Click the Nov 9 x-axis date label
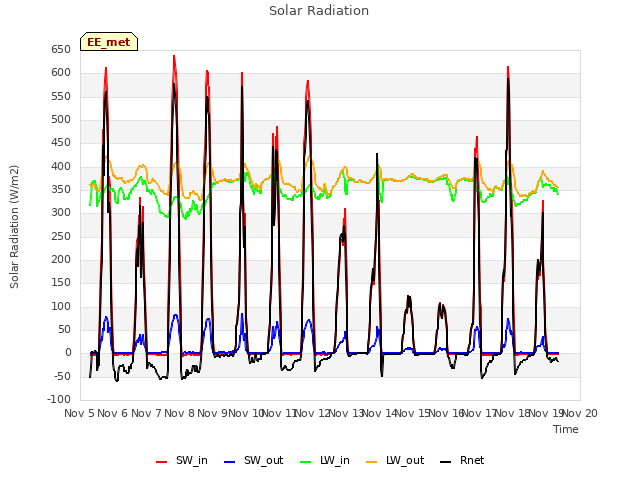 coord(212,413)
